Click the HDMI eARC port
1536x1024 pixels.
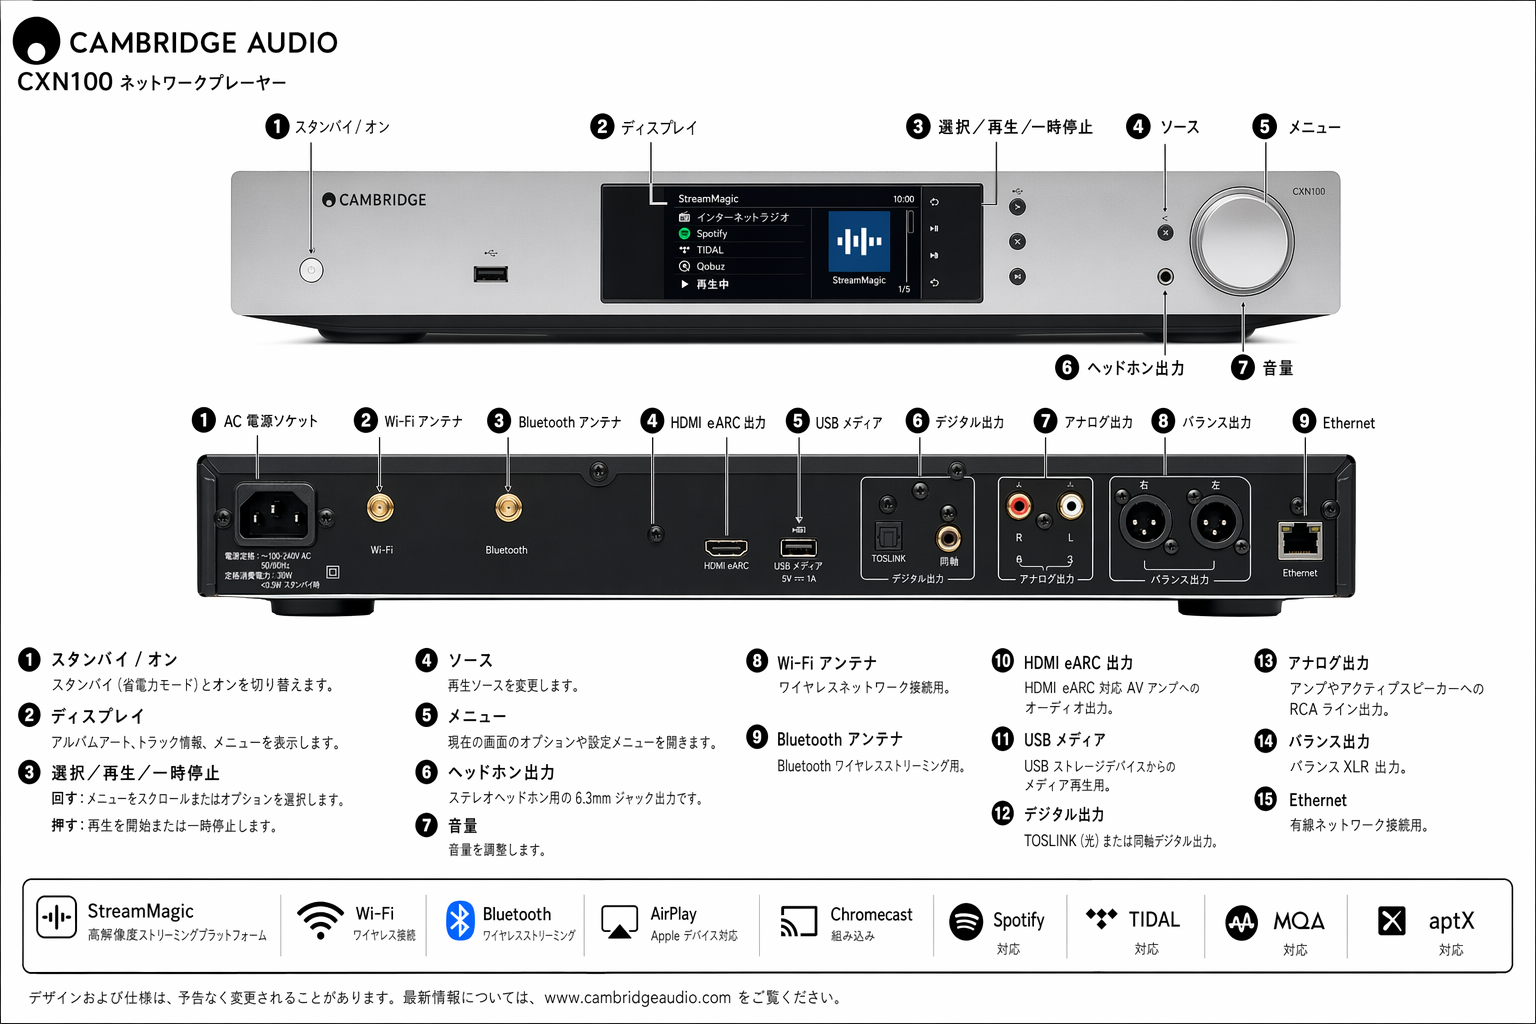[x=726, y=548]
